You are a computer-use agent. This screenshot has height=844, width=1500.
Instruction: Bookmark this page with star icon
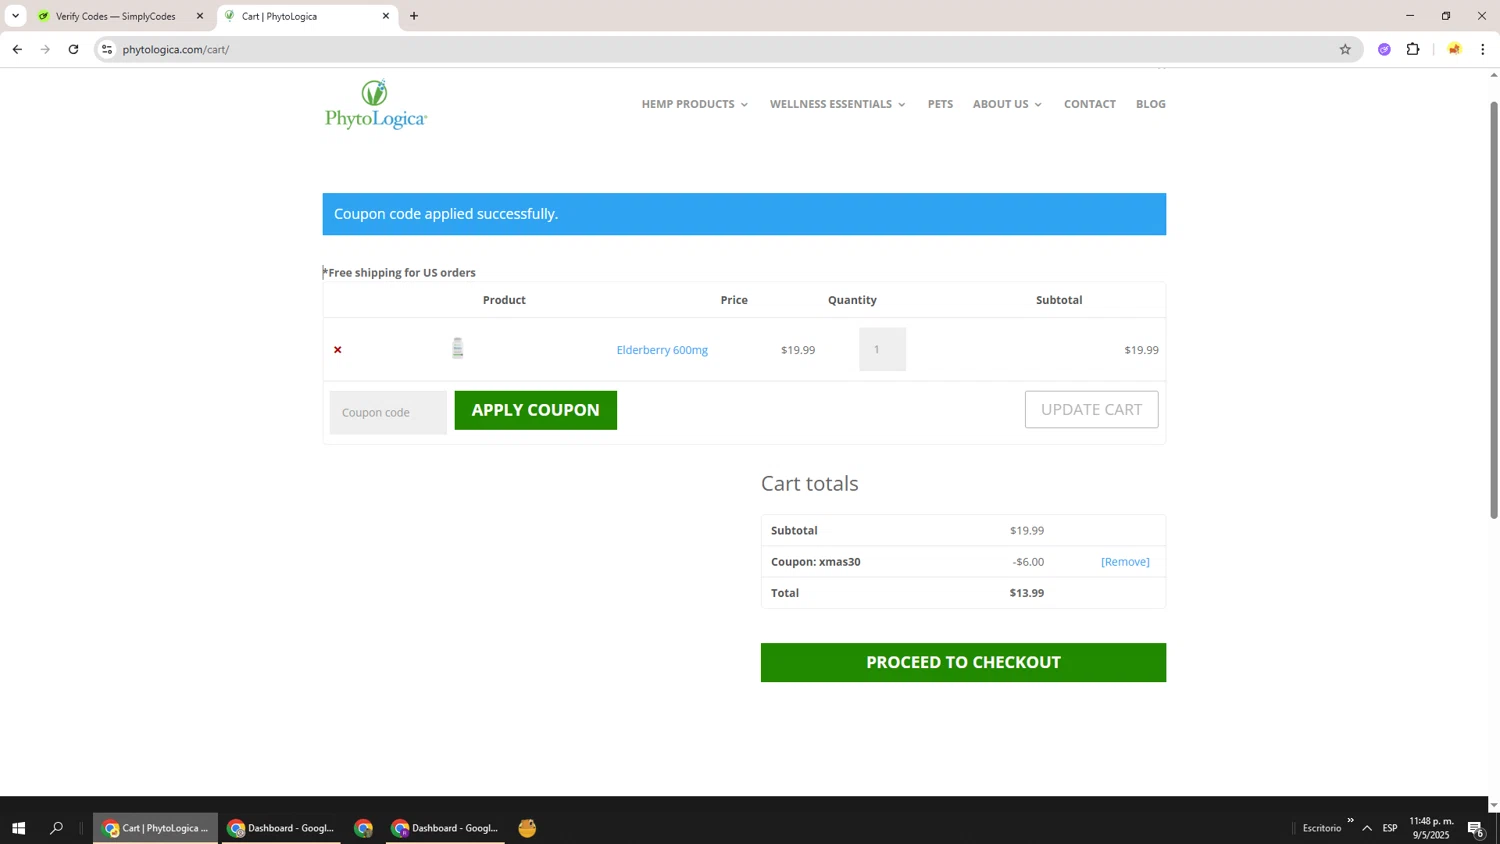[x=1345, y=49]
